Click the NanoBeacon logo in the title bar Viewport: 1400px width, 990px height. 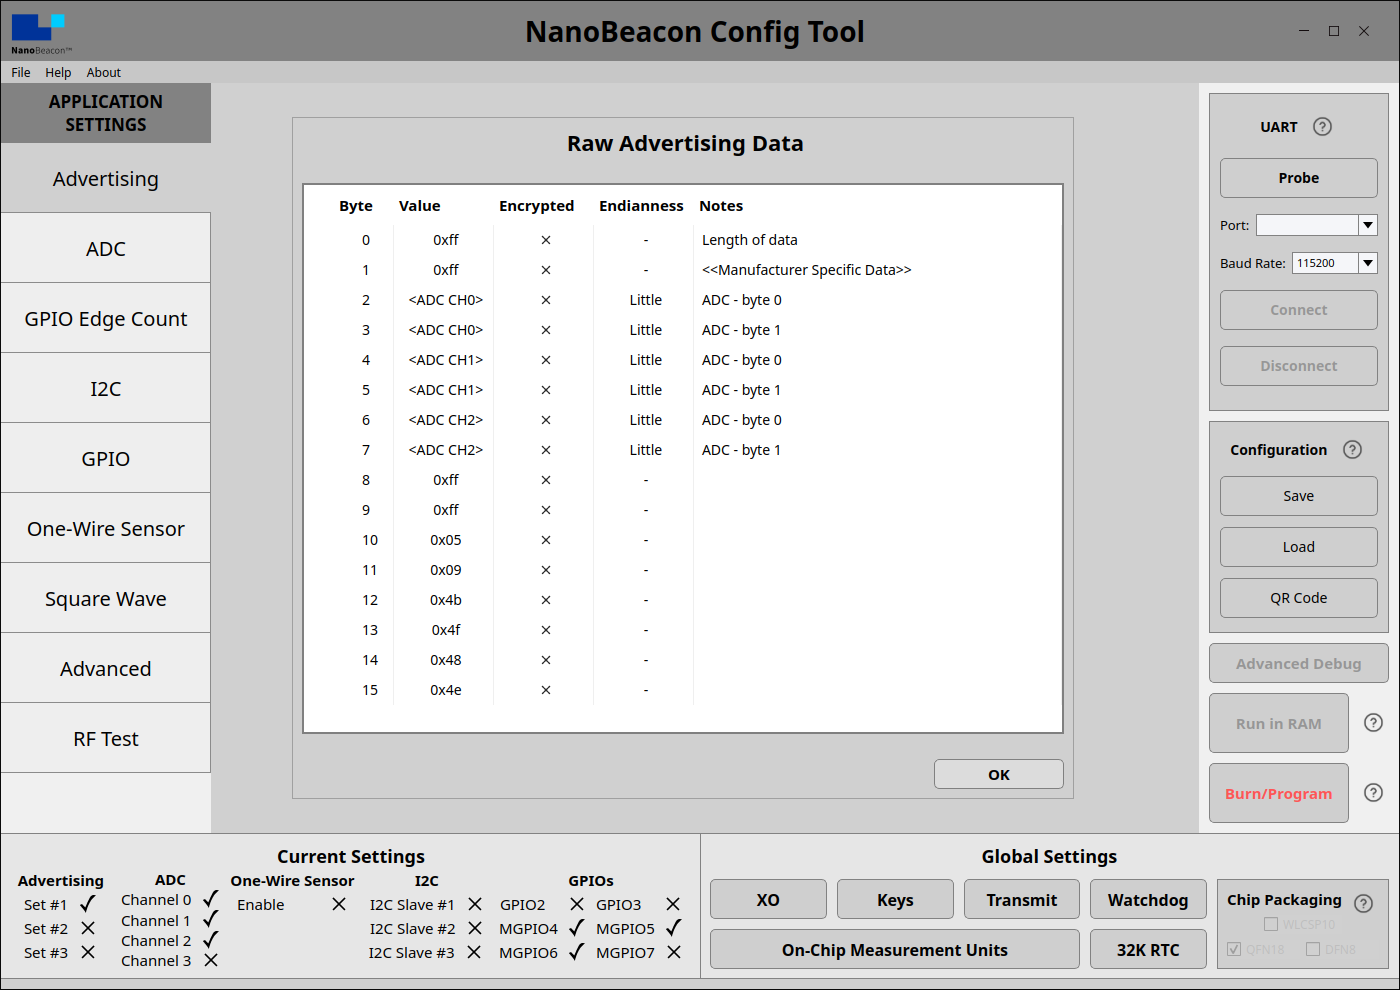click(41, 34)
